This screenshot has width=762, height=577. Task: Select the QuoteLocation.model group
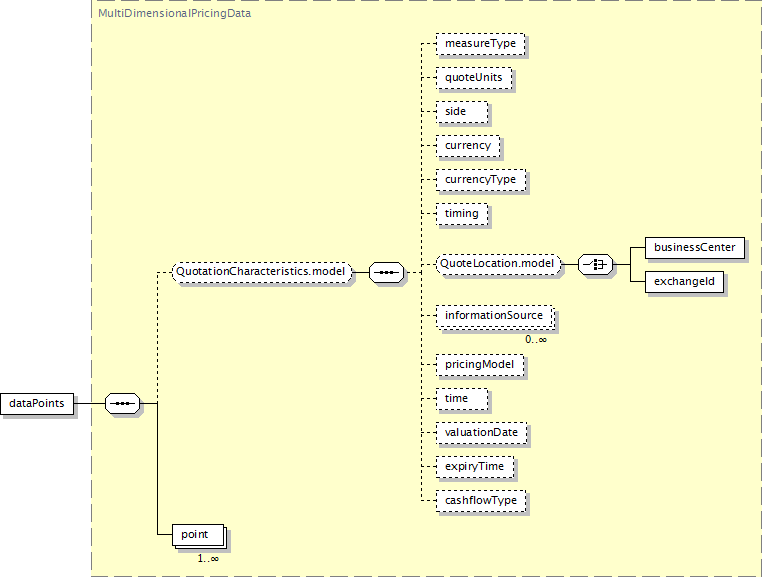point(499,264)
